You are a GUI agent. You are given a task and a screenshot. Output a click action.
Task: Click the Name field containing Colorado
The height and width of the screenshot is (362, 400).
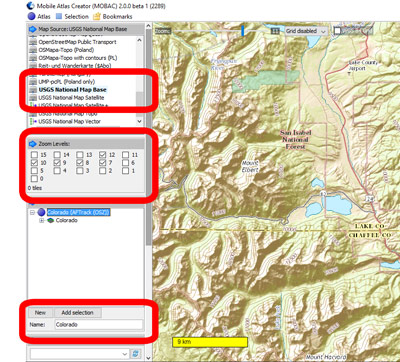click(99, 324)
